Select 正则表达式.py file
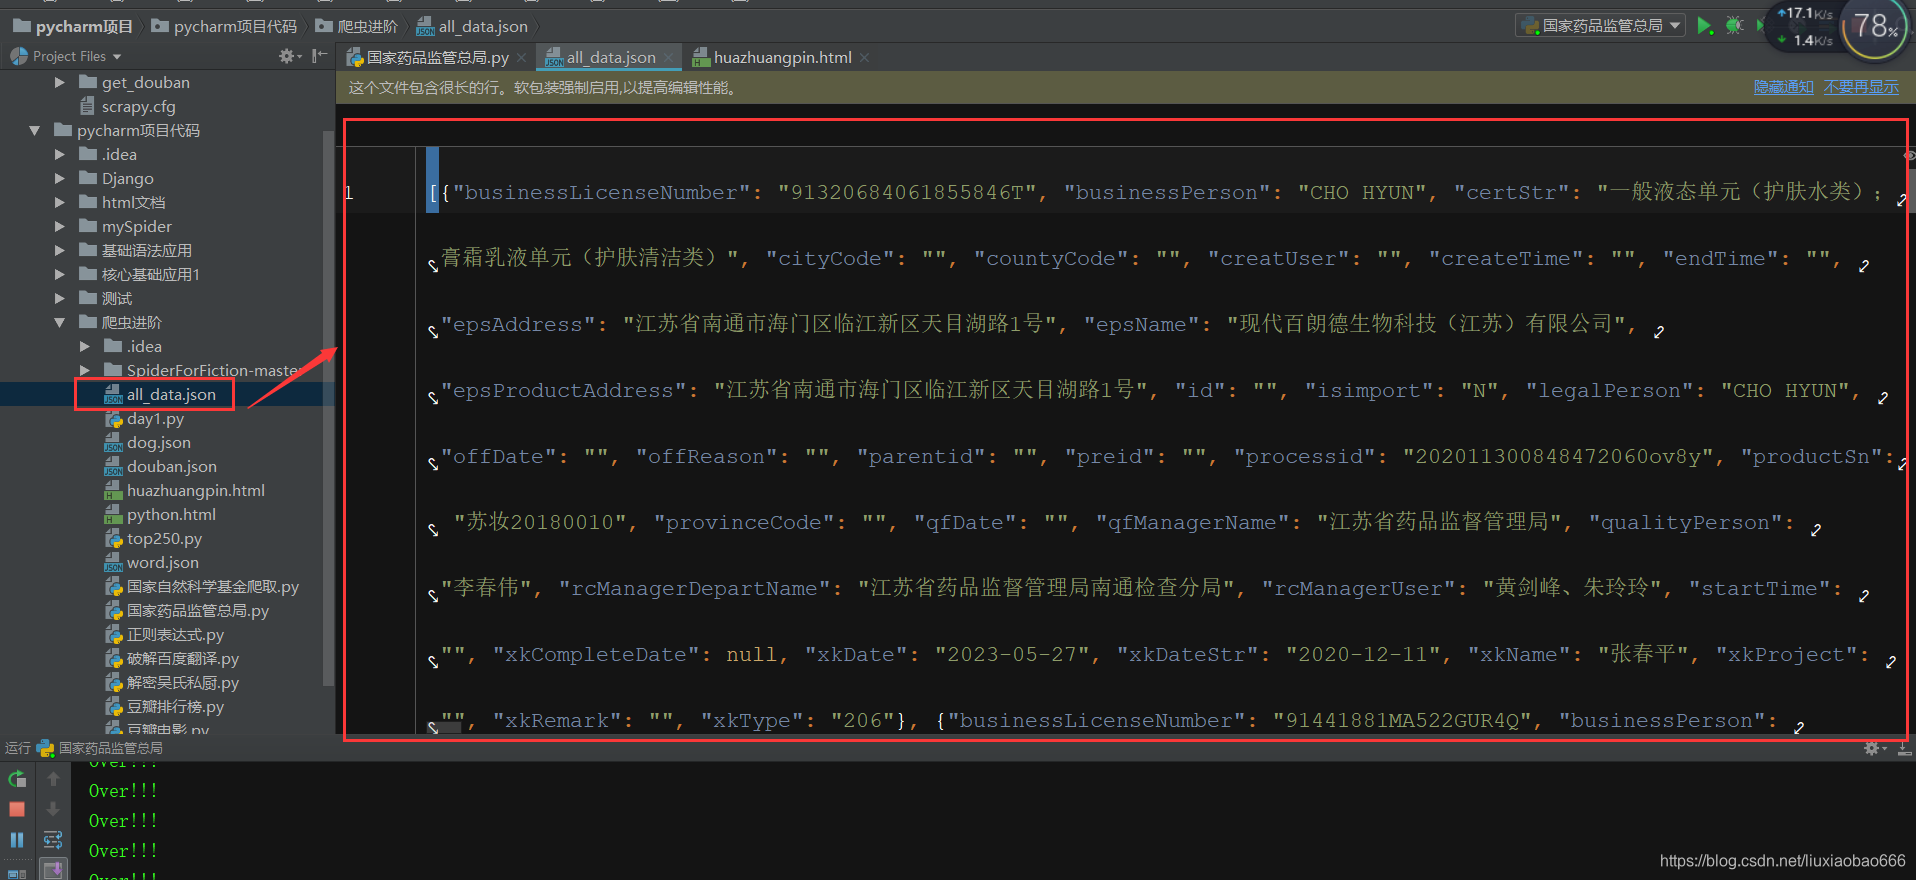This screenshot has width=1916, height=880. point(164,634)
